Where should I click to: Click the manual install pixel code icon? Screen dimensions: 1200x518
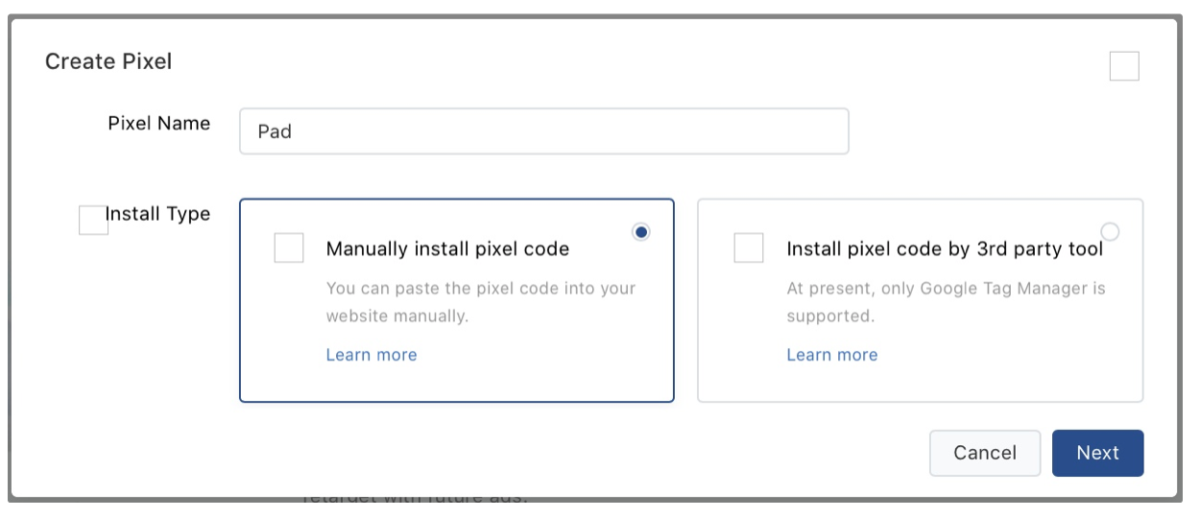click(x=289, y=248)
